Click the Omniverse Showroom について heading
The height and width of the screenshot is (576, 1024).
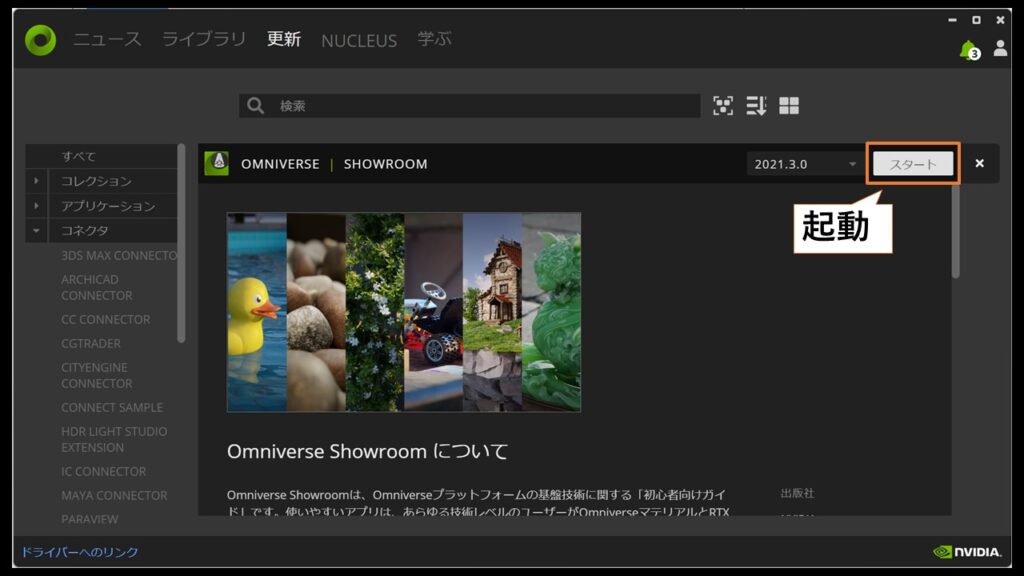[x=367, y=451]
